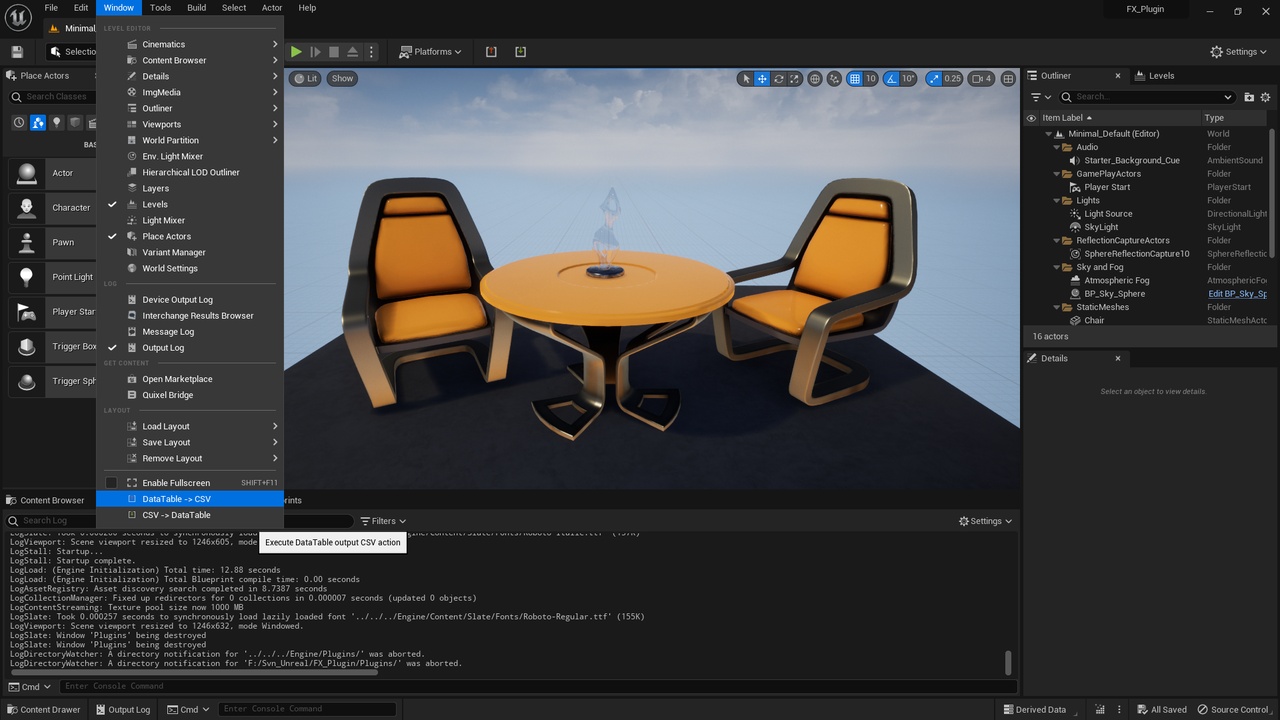Open the editor Settings dropdown top right

click(1238, 52)
